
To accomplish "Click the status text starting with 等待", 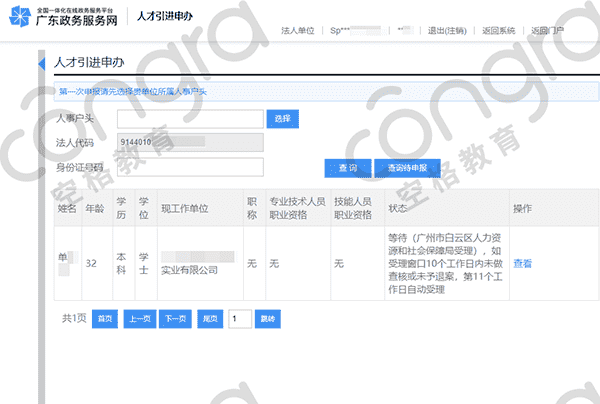I will pos(445,263).
